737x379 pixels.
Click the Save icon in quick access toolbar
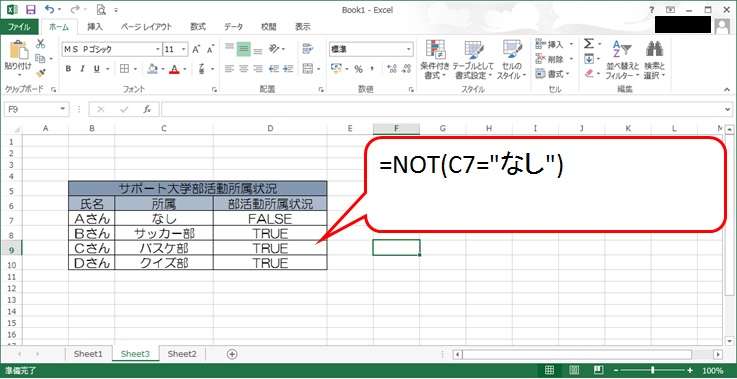click(x=31, y=9)
